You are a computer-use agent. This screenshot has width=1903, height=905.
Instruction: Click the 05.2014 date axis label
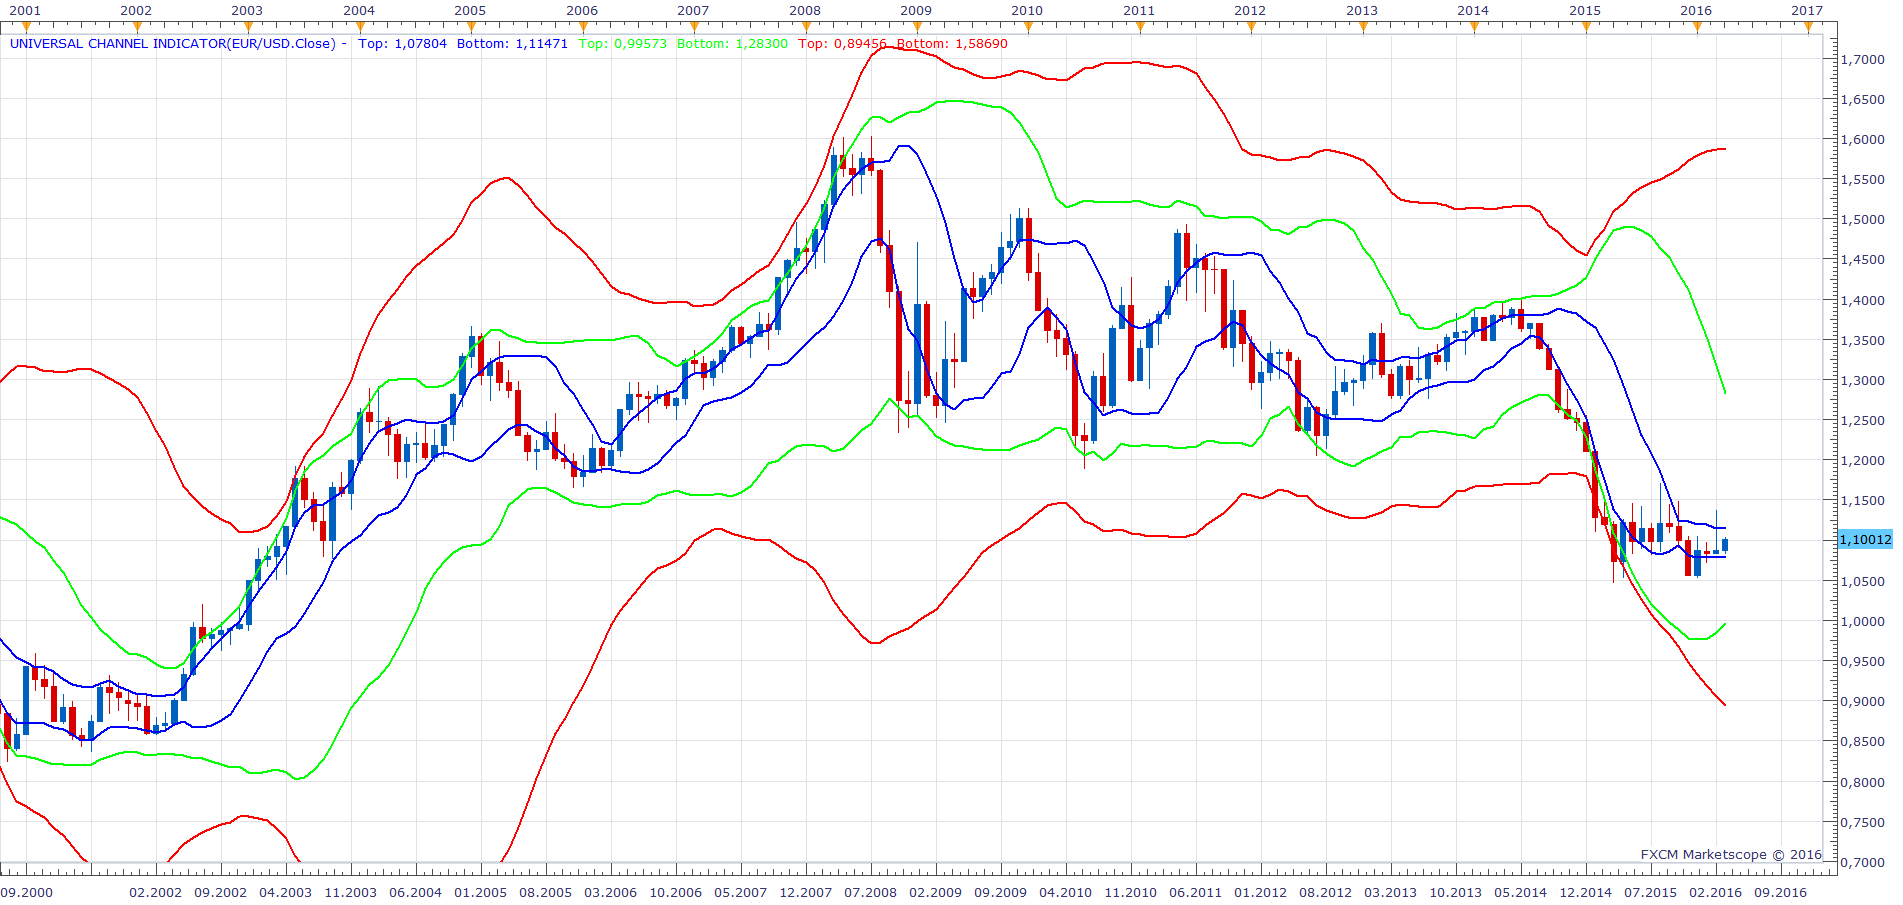point(1521,892)
